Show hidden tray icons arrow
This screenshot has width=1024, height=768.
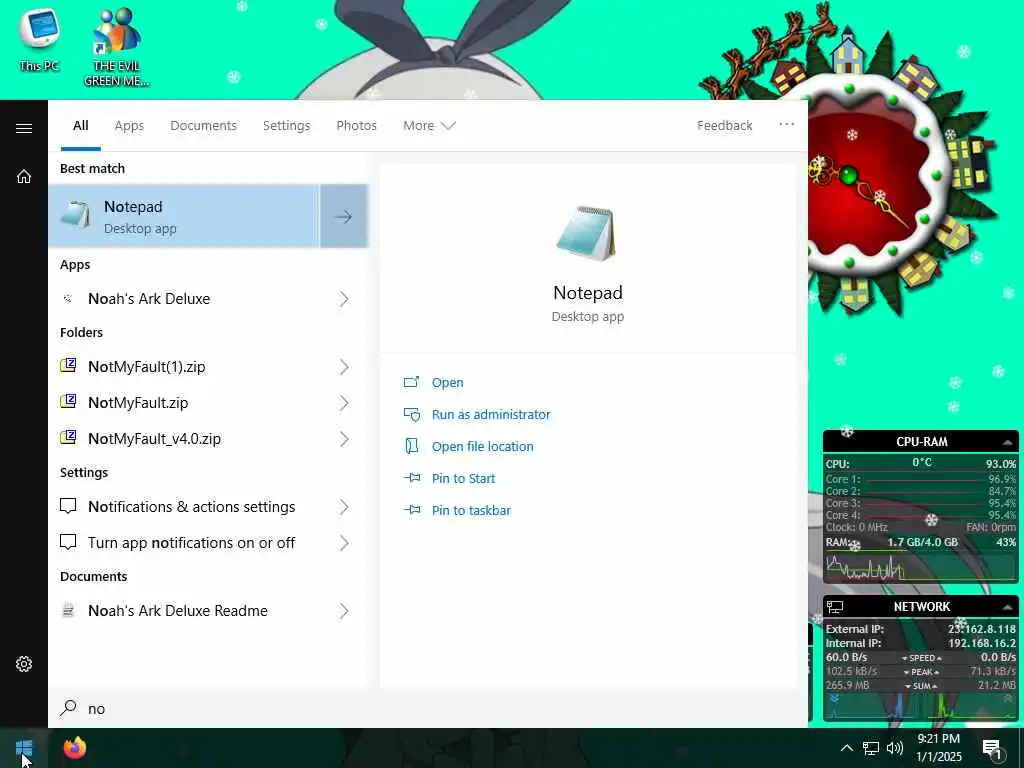(x=846, y=748)
